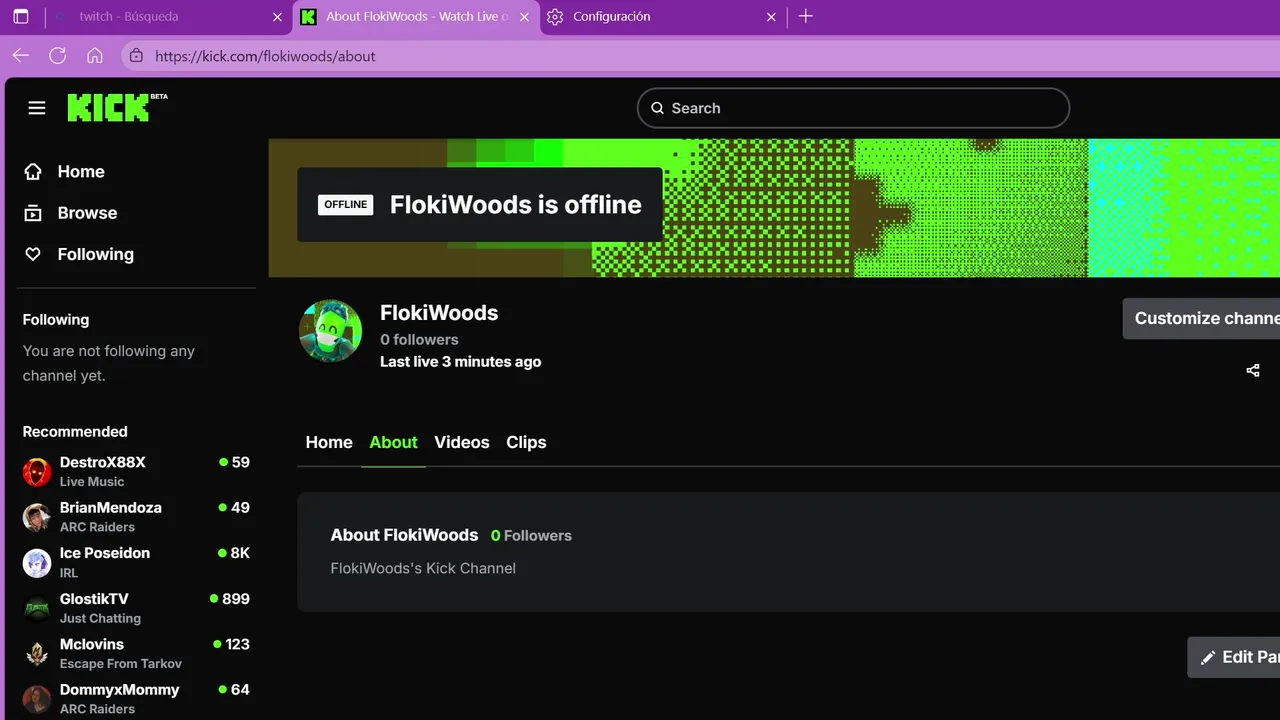Click 'FlokiWoods is offline' banner text
The image size is (1280, 720).
point(516,205)
